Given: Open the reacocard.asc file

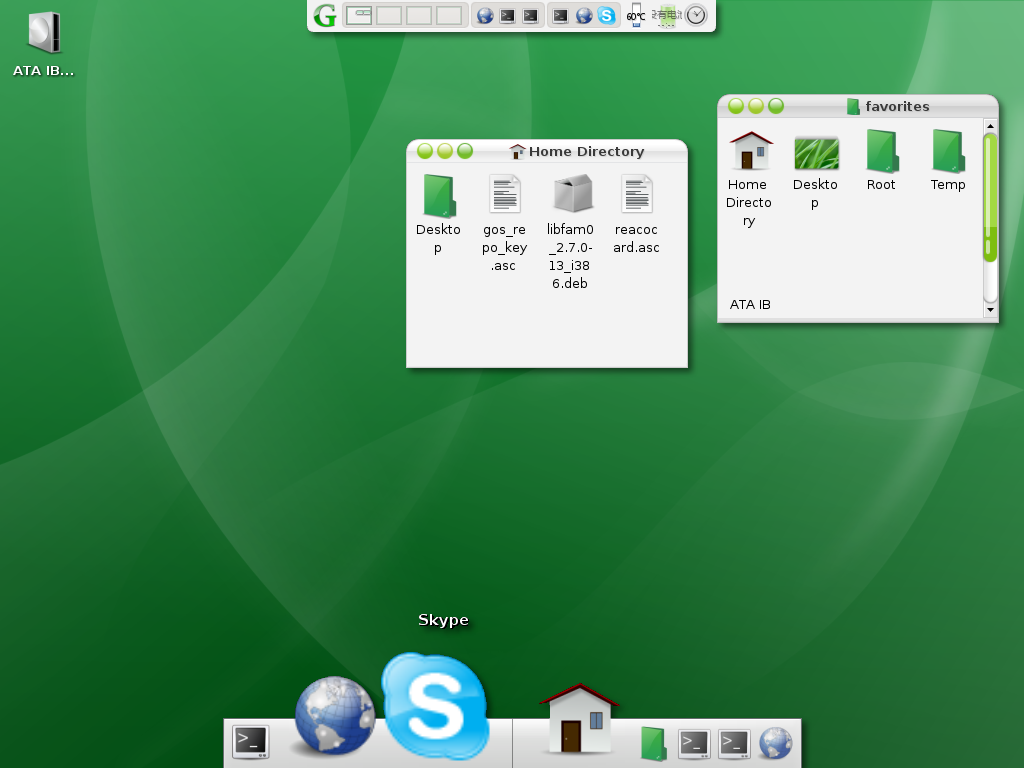Looking at the screenshot, I should (x=636, y=214).
